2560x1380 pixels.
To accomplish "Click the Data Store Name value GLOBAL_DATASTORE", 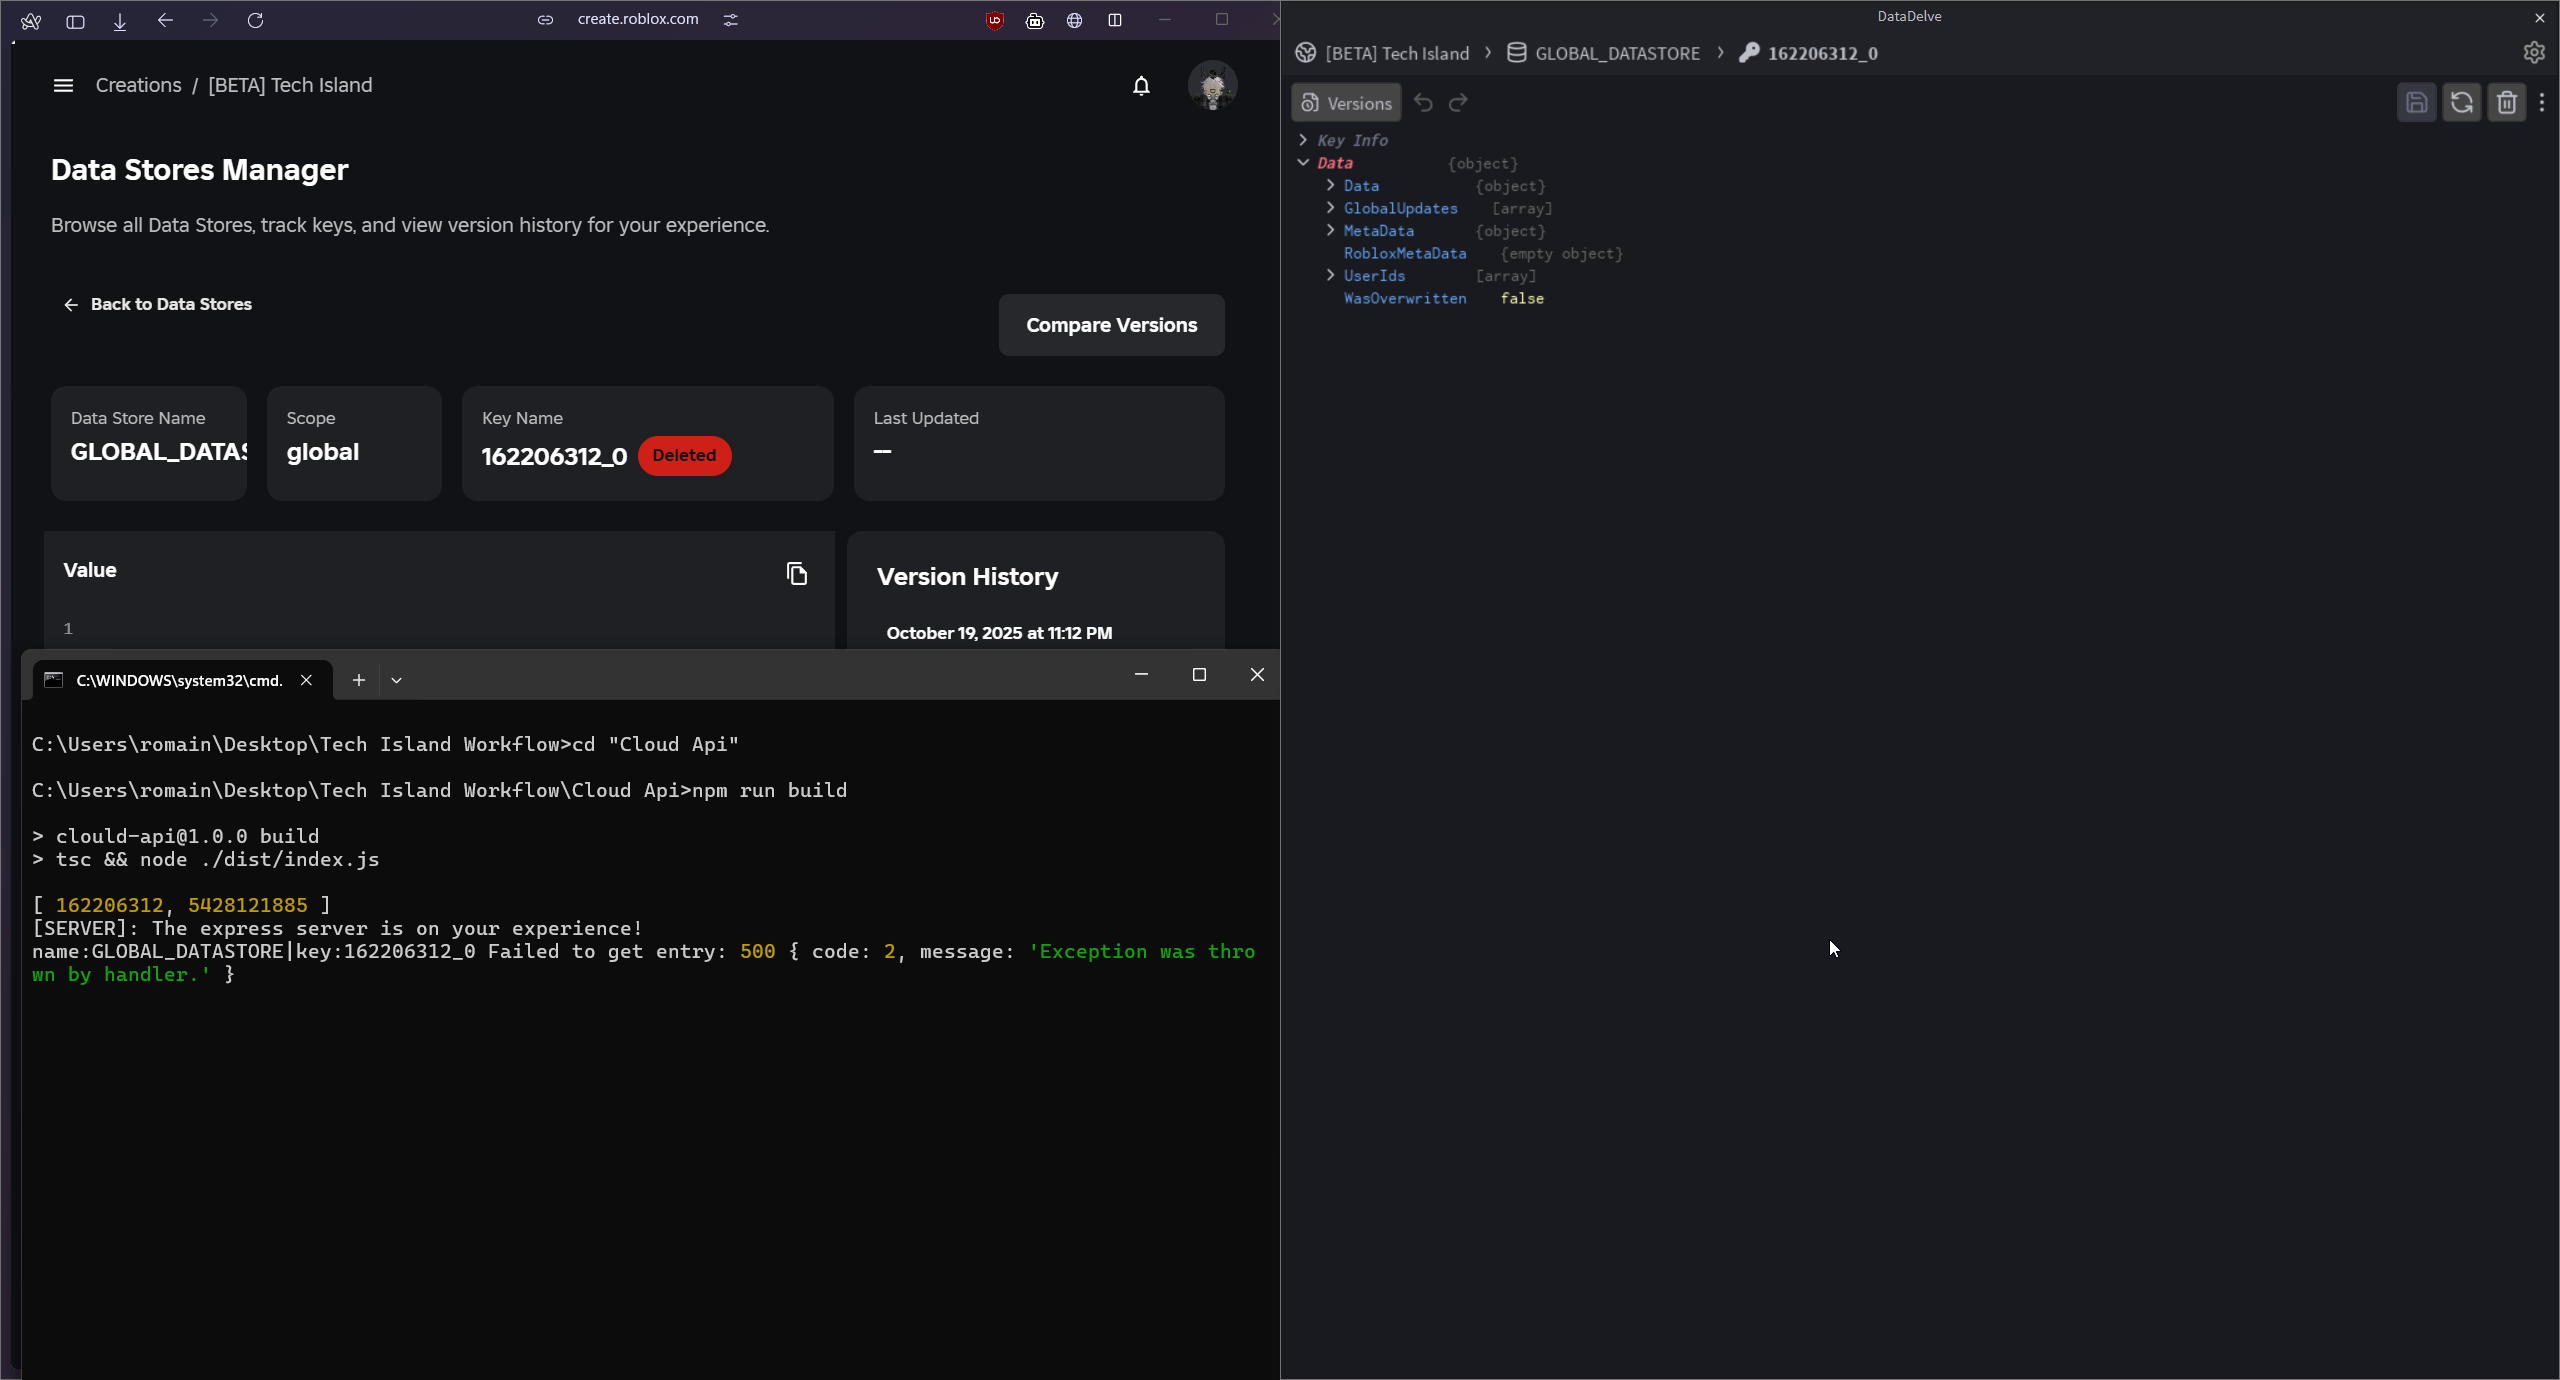I will [x=158, y=452].
